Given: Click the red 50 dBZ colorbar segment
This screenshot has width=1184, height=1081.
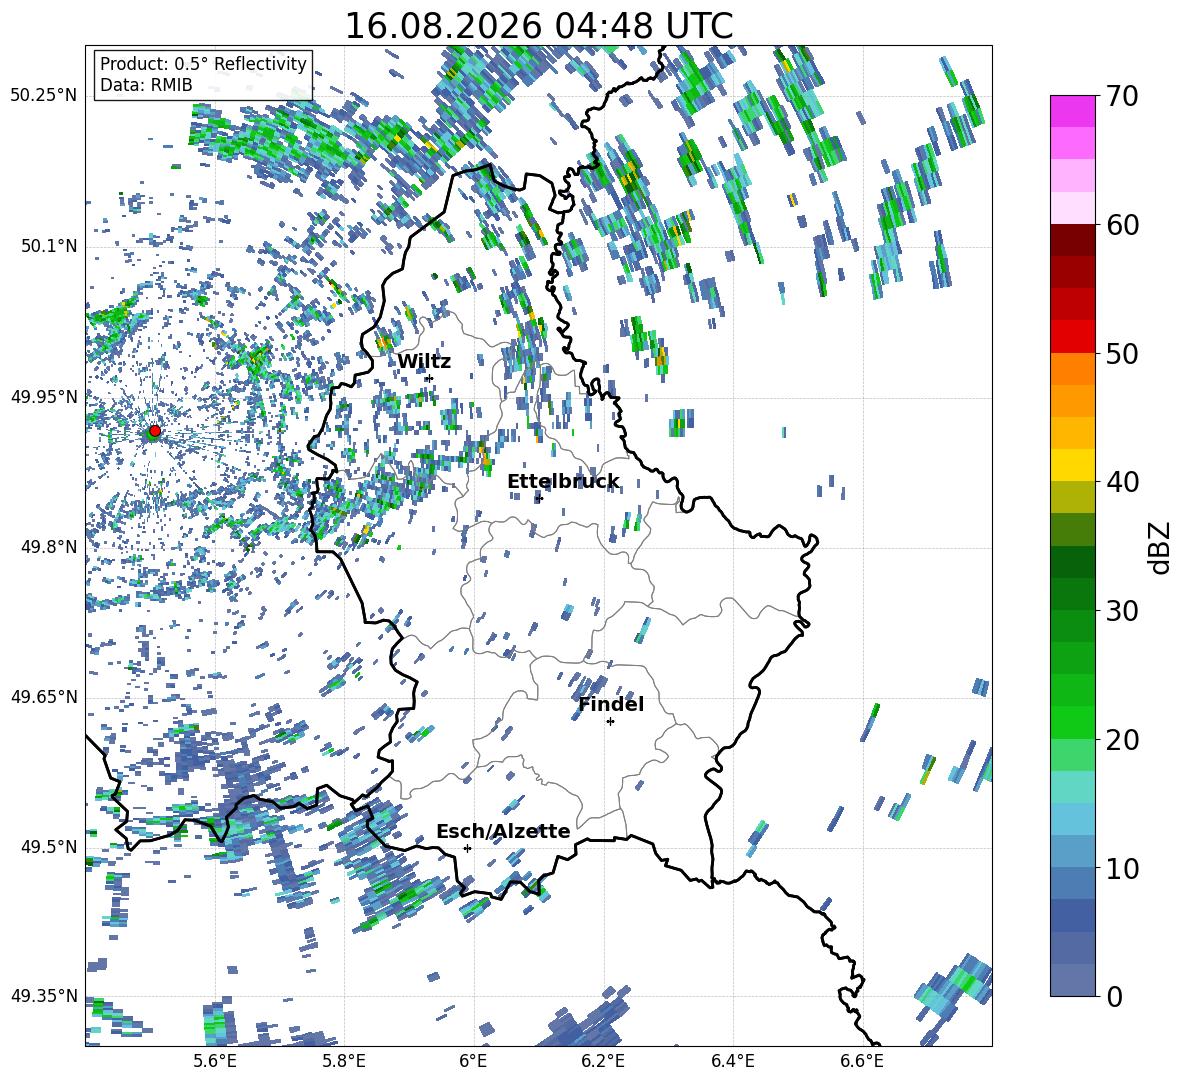Looking at the screenshot, I should pos(1072,337).
